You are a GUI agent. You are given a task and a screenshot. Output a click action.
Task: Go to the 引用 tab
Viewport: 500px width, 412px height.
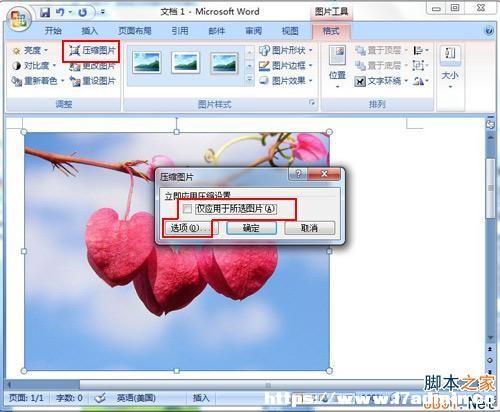click(x=180, y=31)
